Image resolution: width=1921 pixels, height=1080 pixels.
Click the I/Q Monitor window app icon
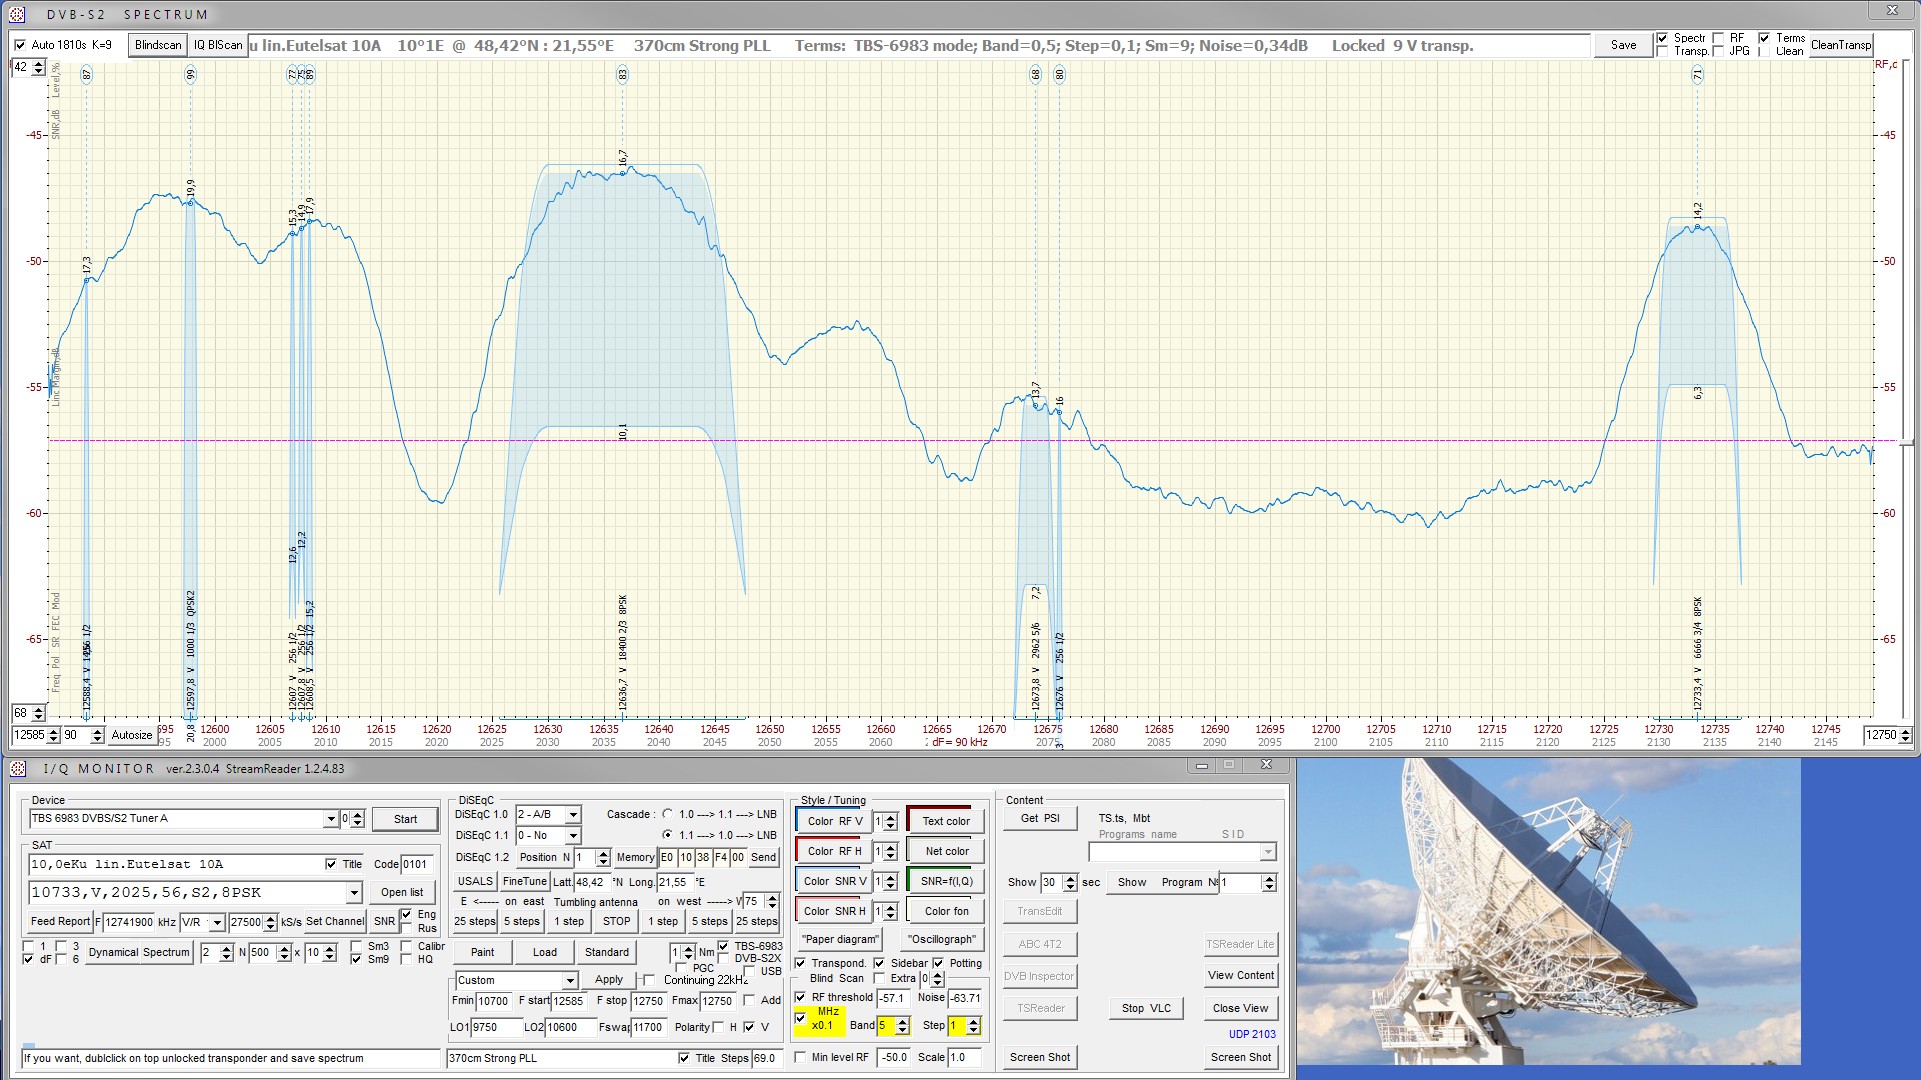16,768
